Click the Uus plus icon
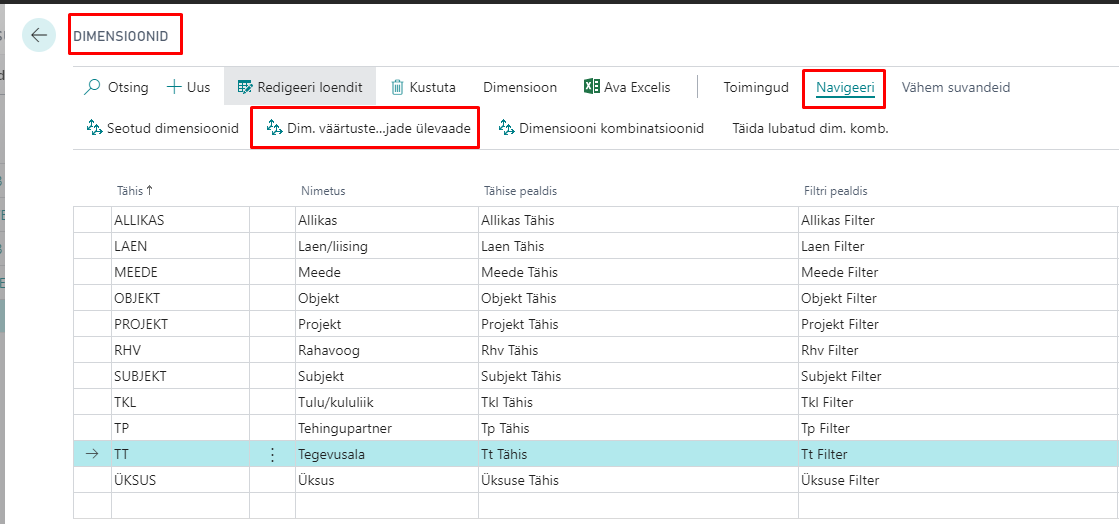 (x=174, y=88)
